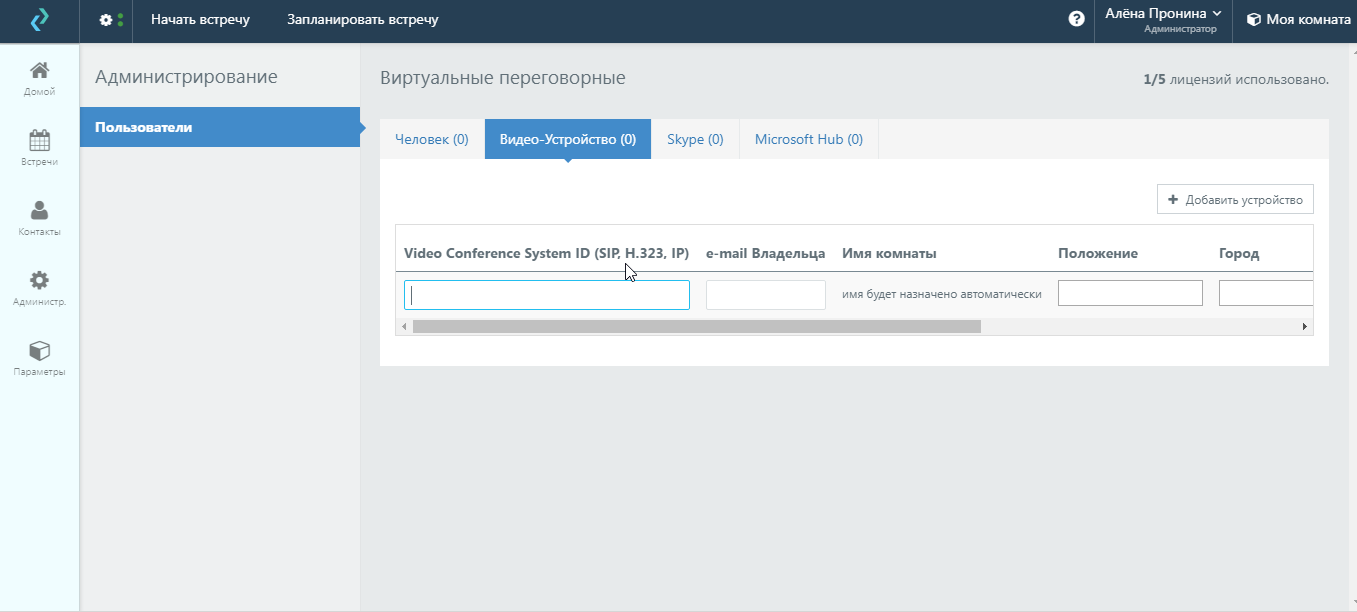1357x612 pixels.
Task: Click Запланировать встречу in top bar
Action: 362,20
